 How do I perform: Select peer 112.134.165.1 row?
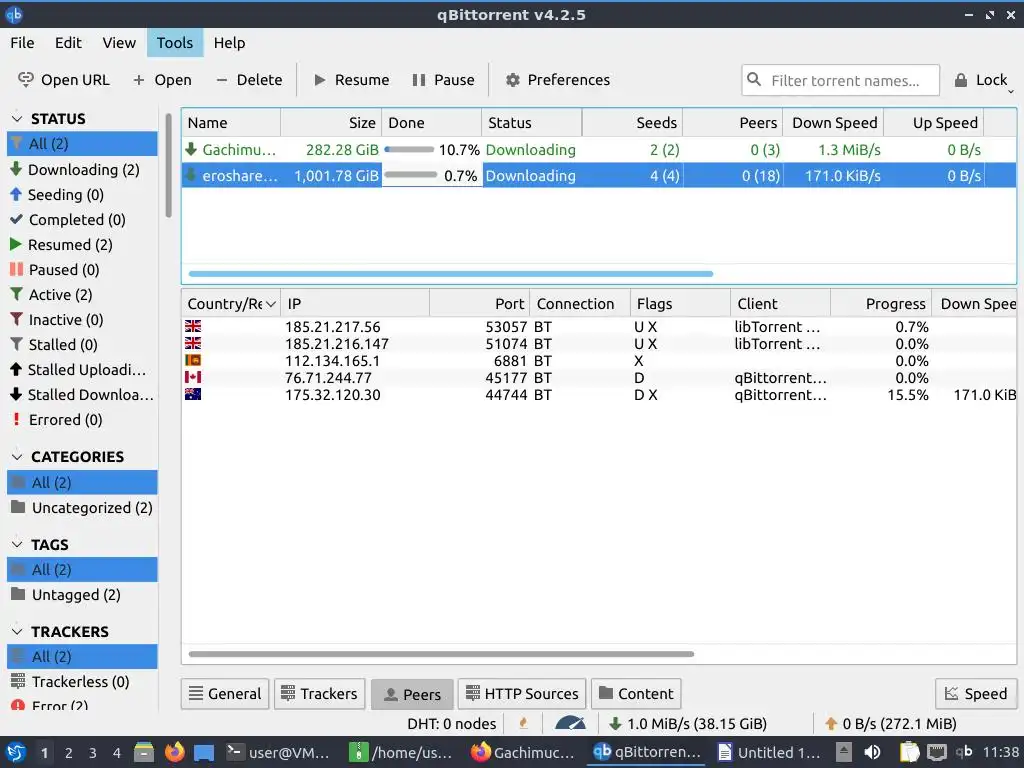tap(599, 361)
